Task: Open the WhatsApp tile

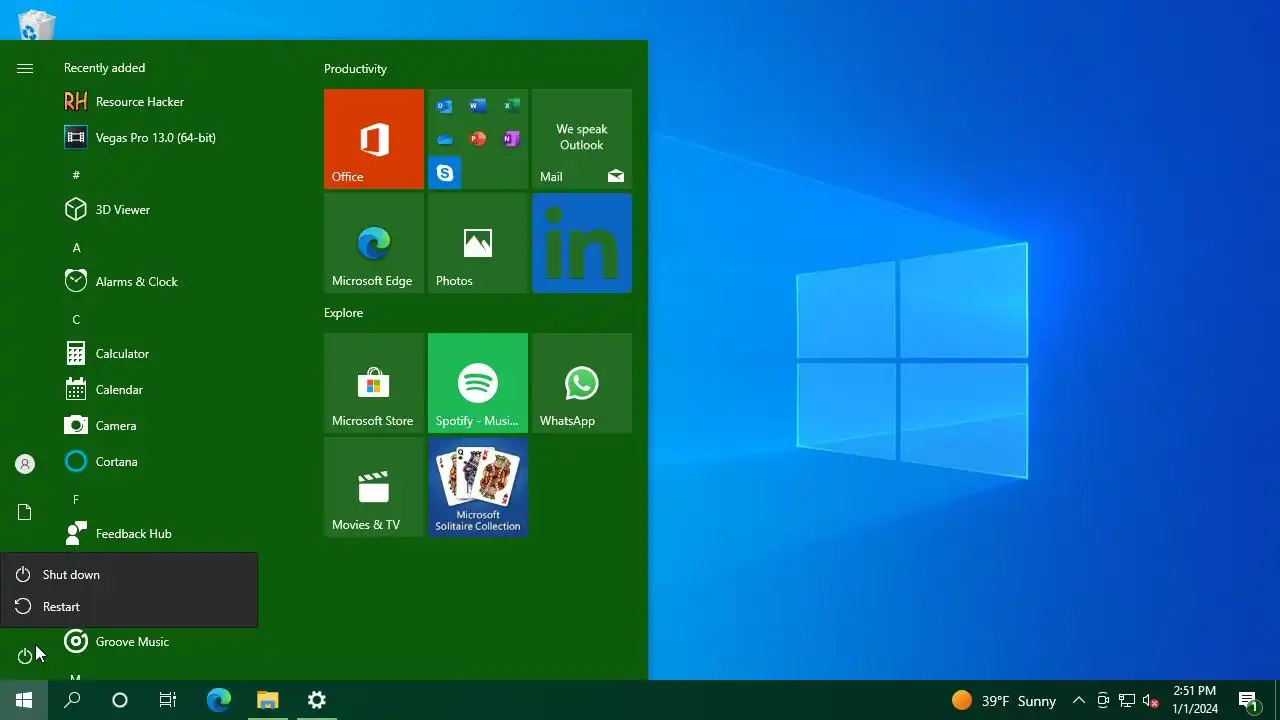Action: click(582, 383)
